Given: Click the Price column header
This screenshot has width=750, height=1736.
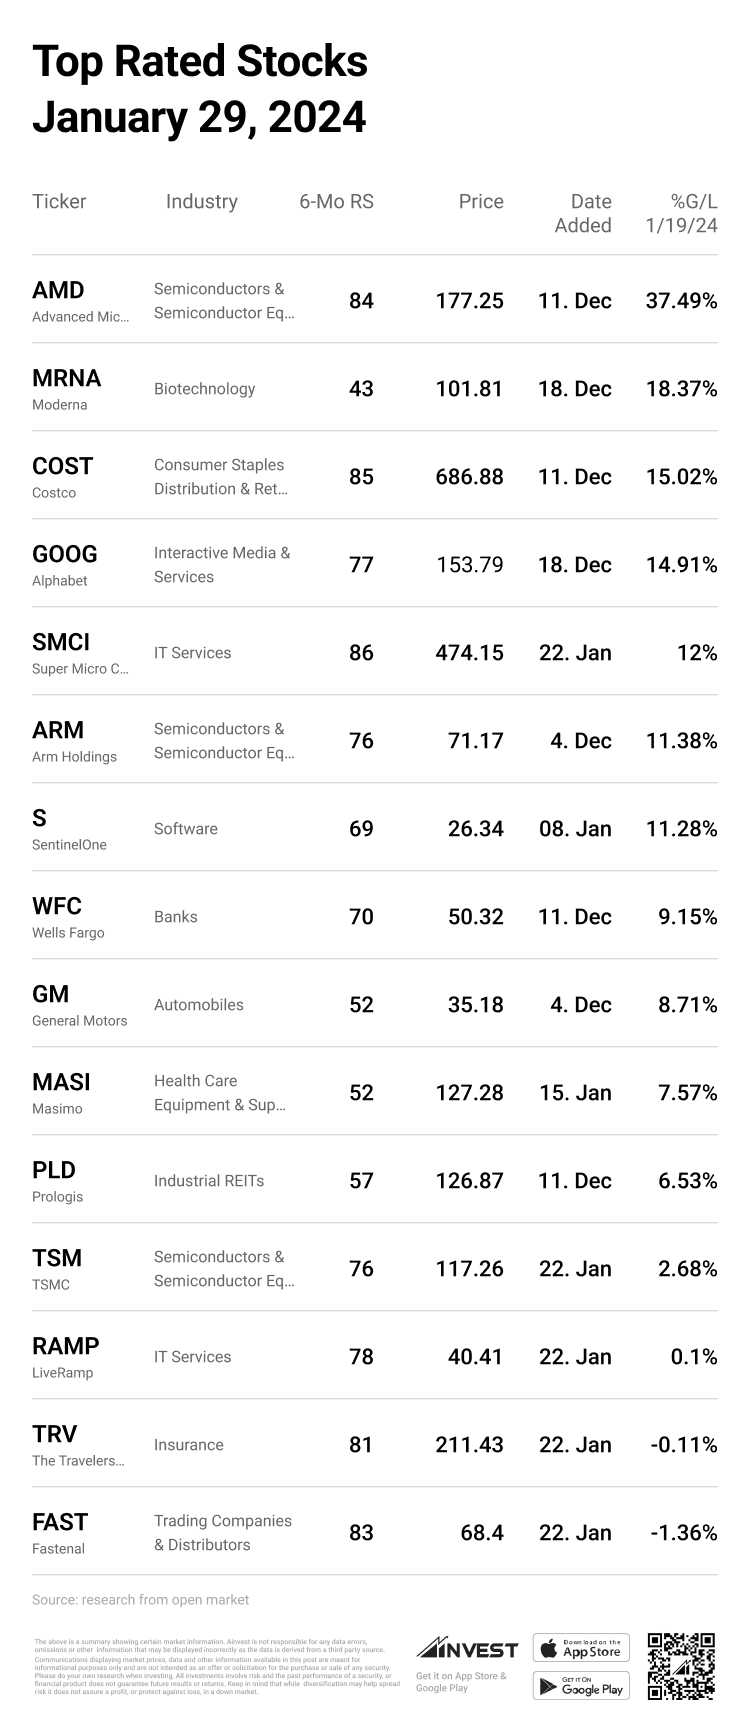Looking at the screenshot, I should tap(481, 202).
